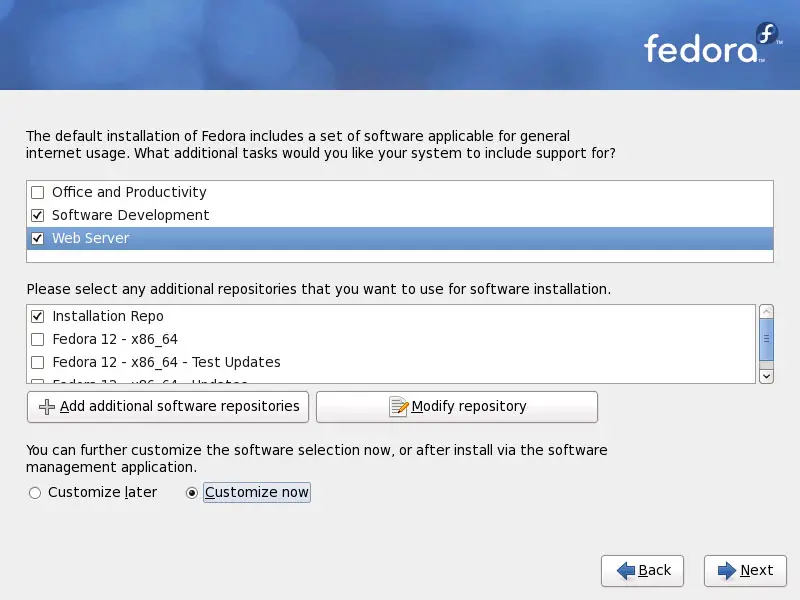Viewport: 800px width, 600px height.
Task: Proceed with the Next button
Action: (745, 570)
